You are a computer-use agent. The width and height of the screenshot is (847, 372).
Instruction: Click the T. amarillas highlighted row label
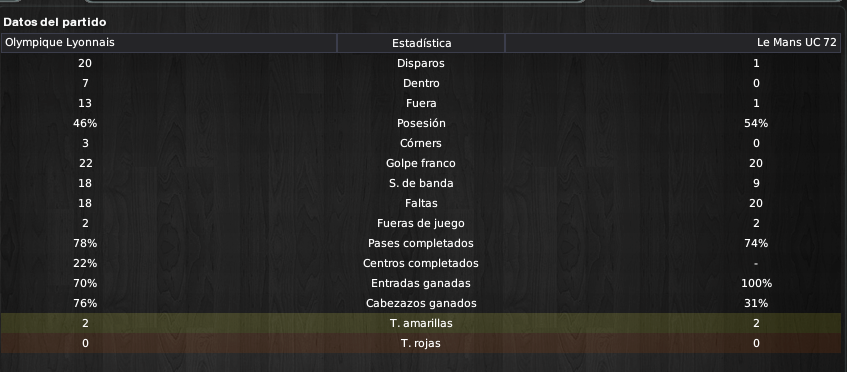[x=421, y=323]
